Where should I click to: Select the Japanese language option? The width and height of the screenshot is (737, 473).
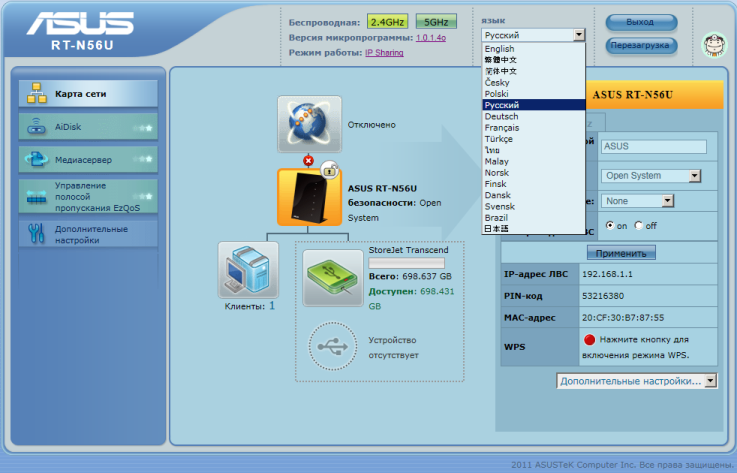[533, 229]
